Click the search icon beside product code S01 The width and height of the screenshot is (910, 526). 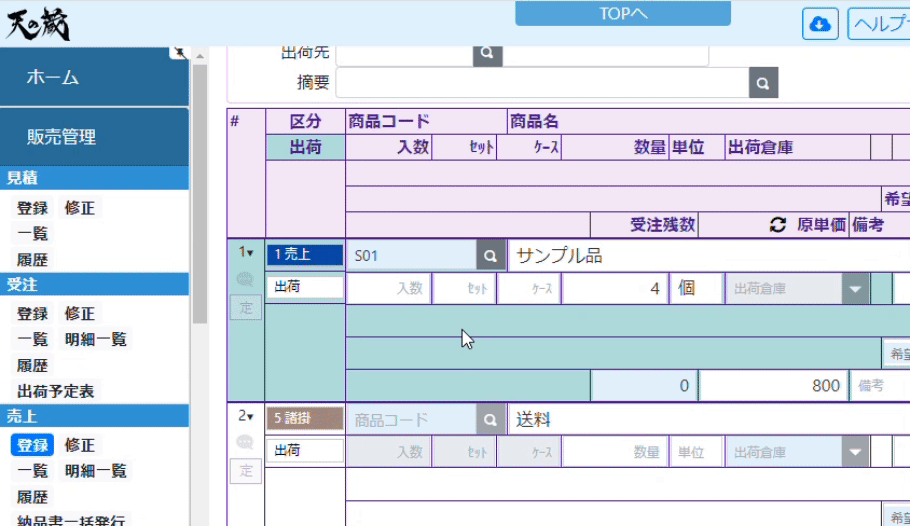pyautogui.click(x=490, y=255)
